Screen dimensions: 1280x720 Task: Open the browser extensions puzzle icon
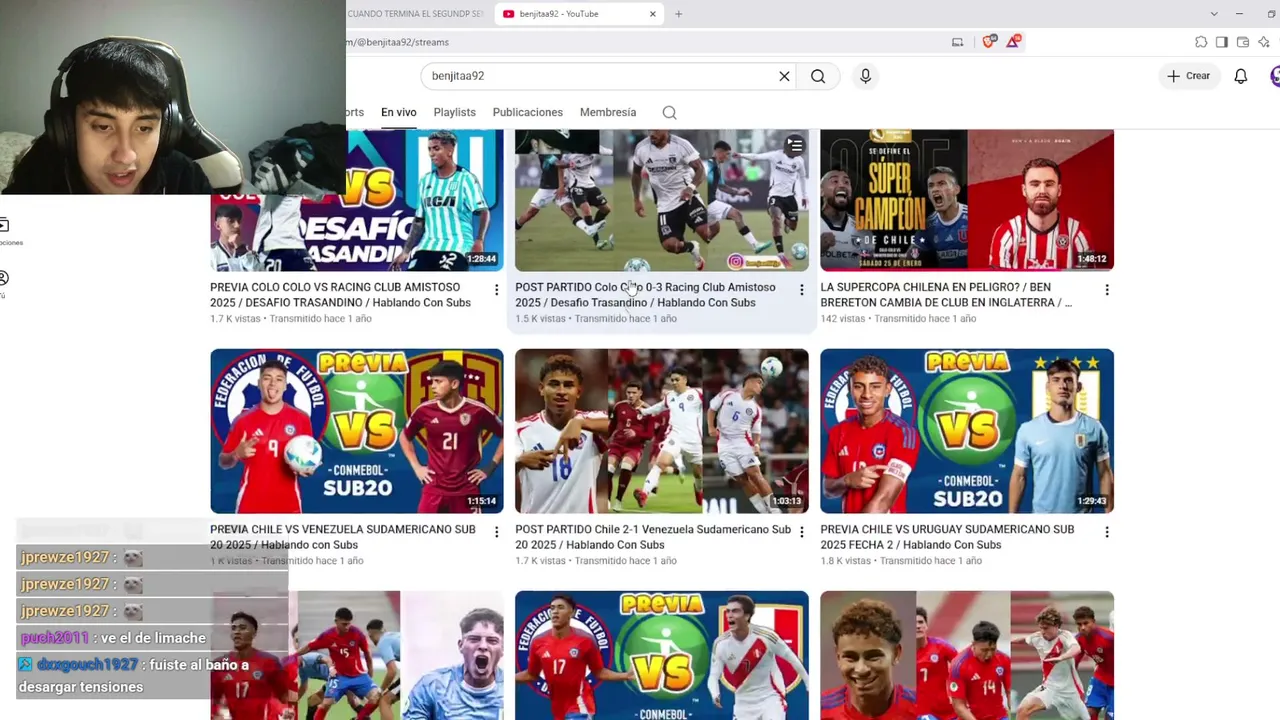[x=1201, y=42]
